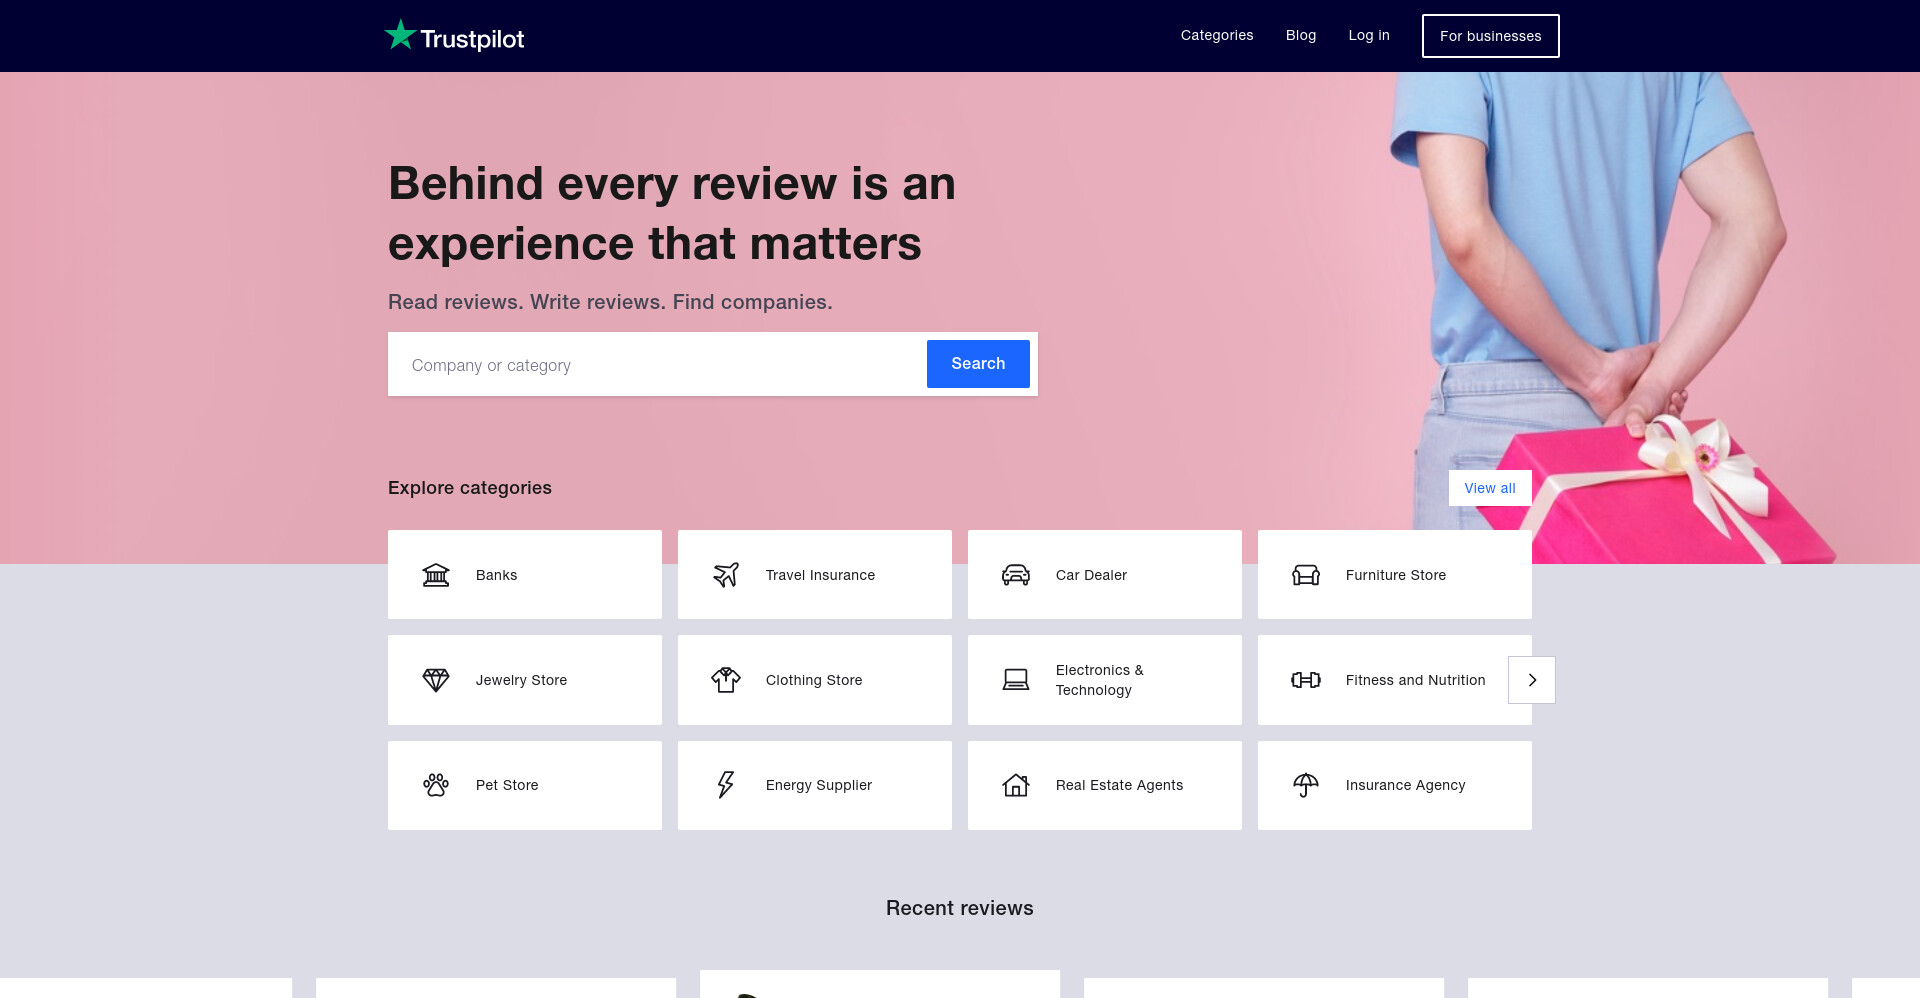Click the Real Estate Agents house icon
The image size is (1920, 998).
[x=1016, y=785]
